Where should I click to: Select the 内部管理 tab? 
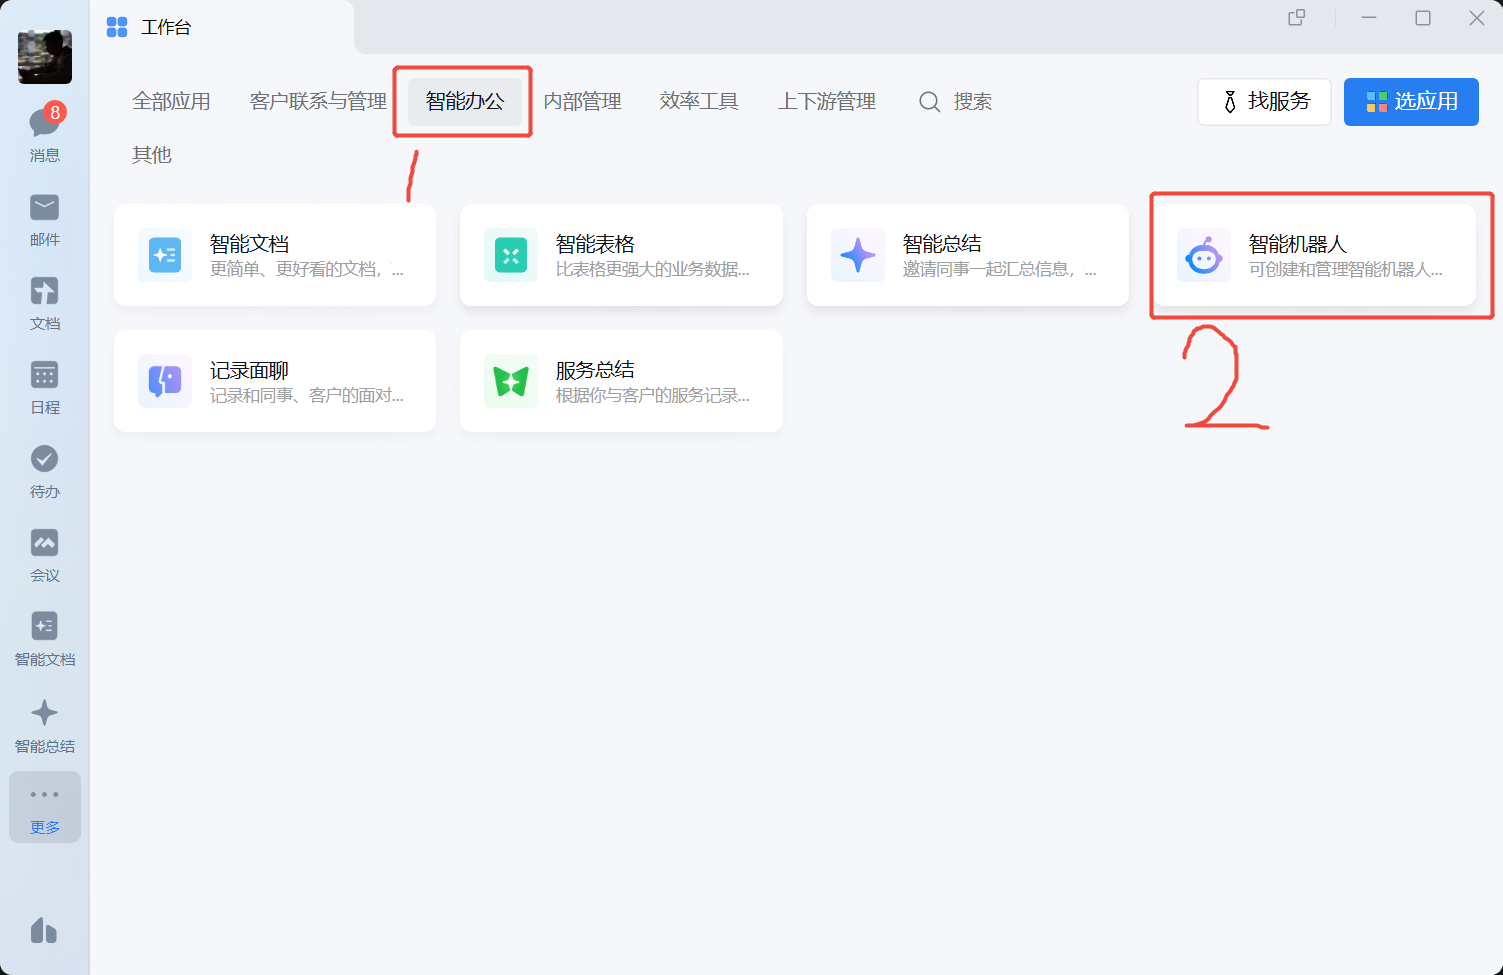[583, 101]
